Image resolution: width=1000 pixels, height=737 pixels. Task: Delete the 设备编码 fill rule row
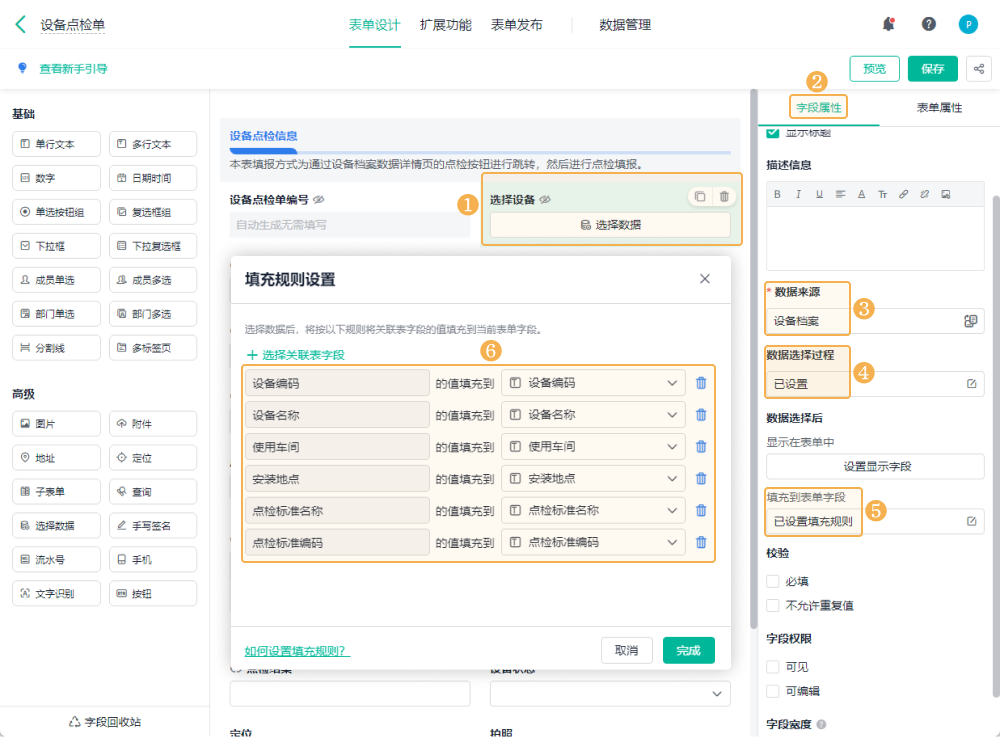701,383
